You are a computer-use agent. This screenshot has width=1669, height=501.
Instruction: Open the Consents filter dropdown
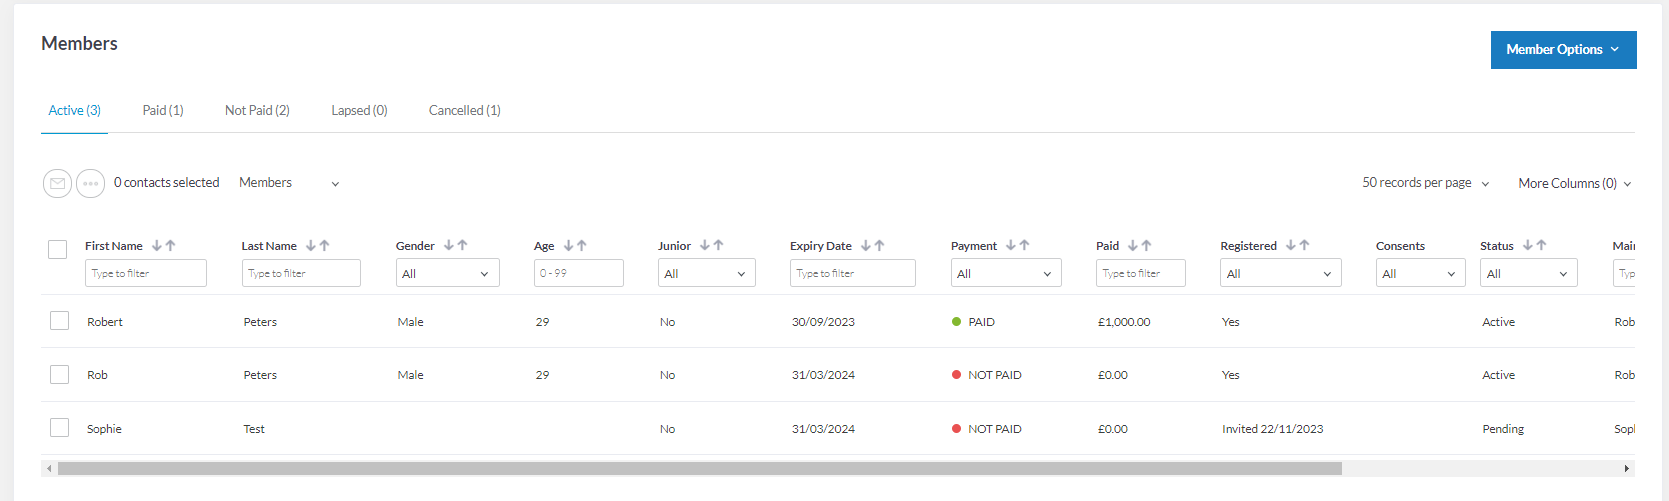click(1421, 273)
